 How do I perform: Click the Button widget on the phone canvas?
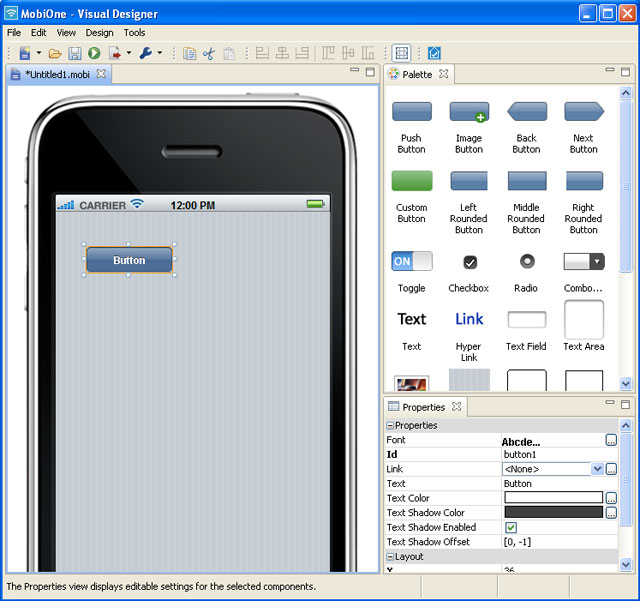tap(129, 260)
